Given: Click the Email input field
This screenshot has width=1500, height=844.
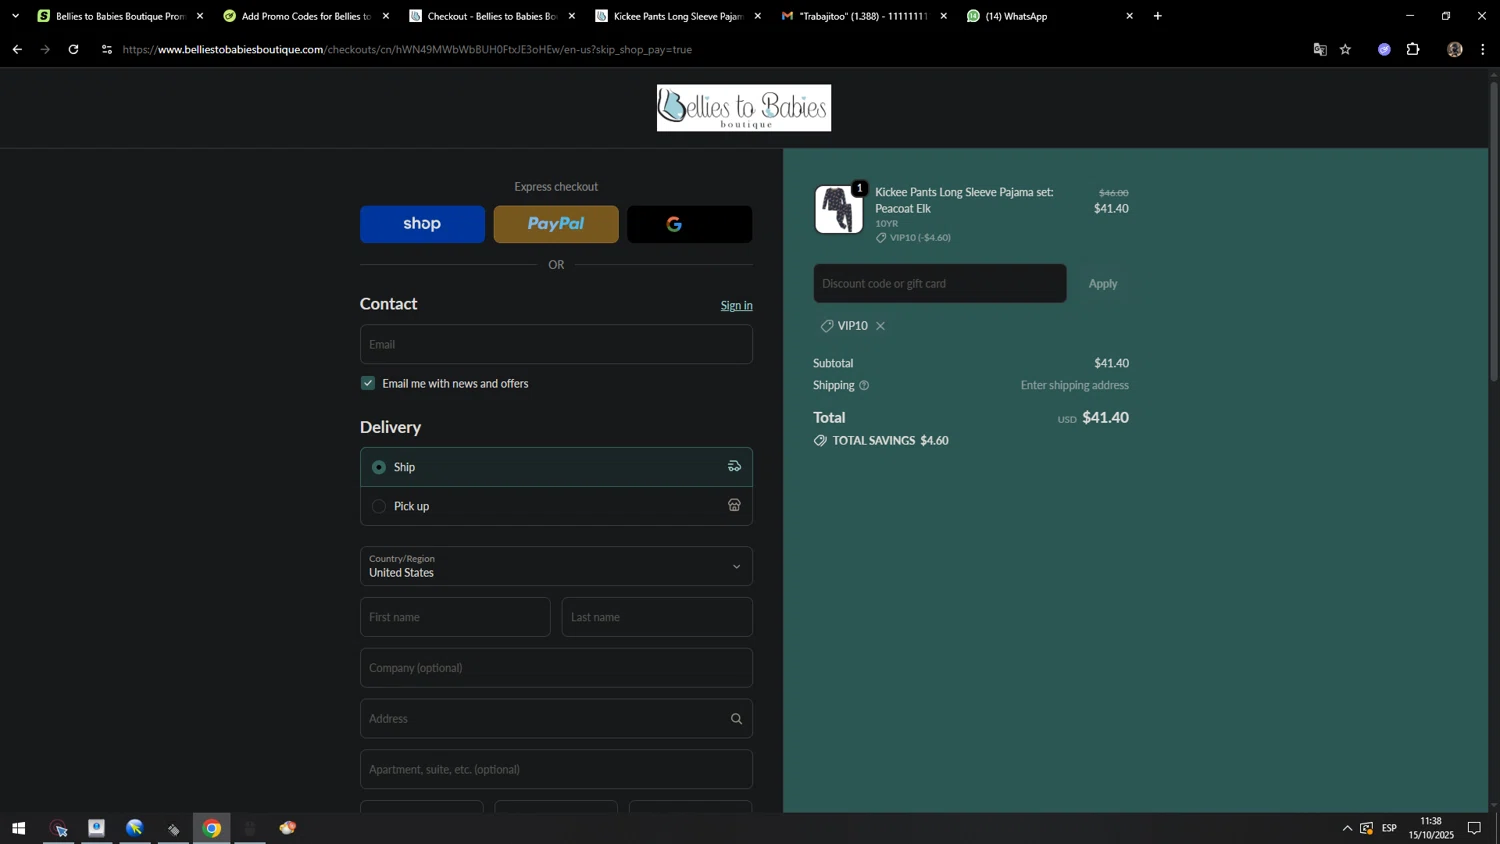Looking at the screenshot, I should pyautogui.click(x=556, y=344).
